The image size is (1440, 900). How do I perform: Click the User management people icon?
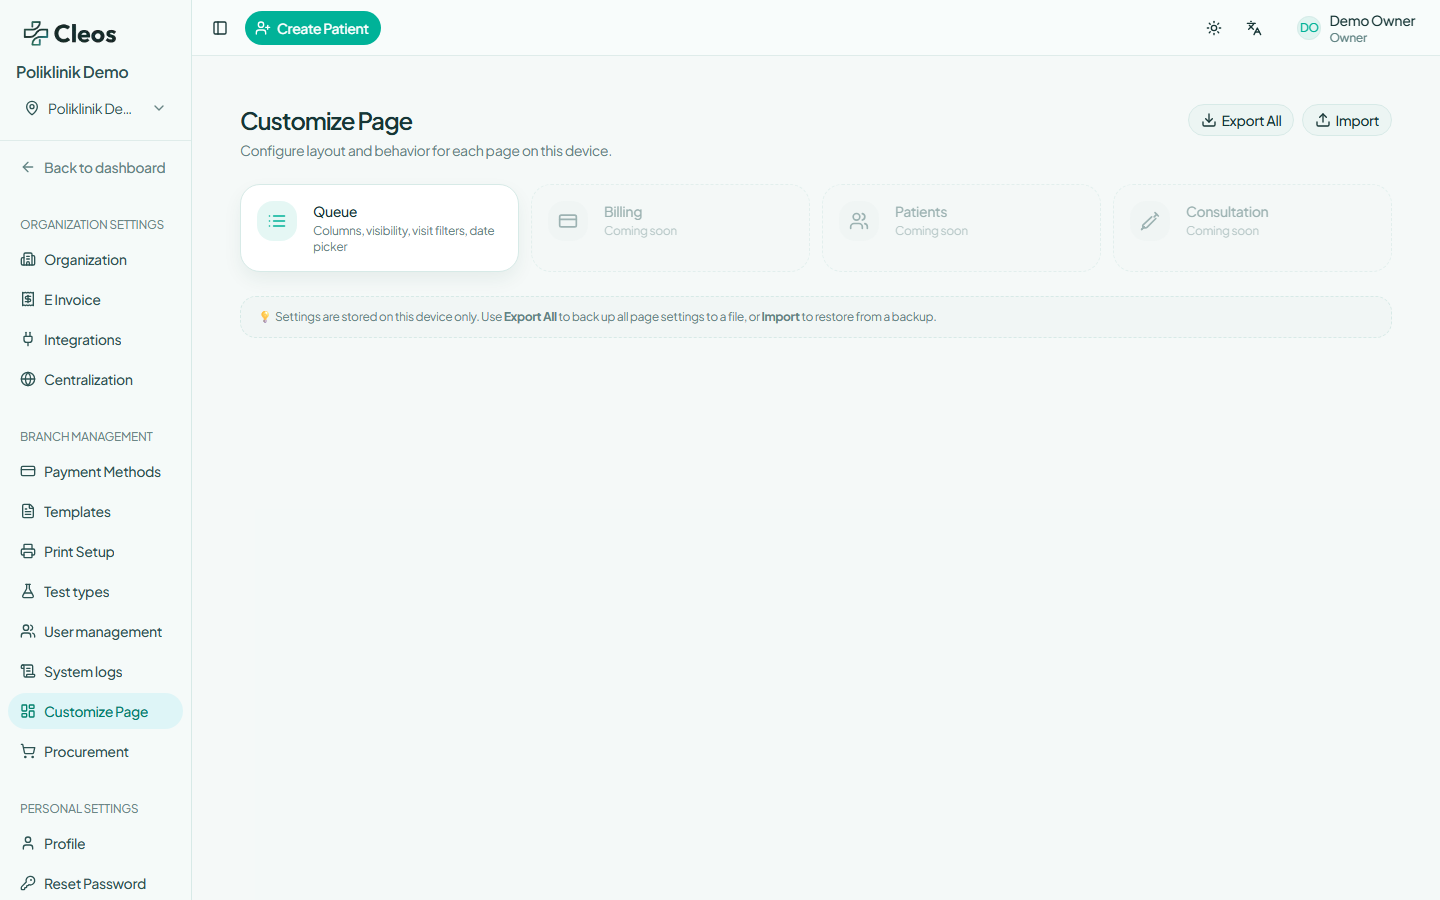tap(28, 631)
